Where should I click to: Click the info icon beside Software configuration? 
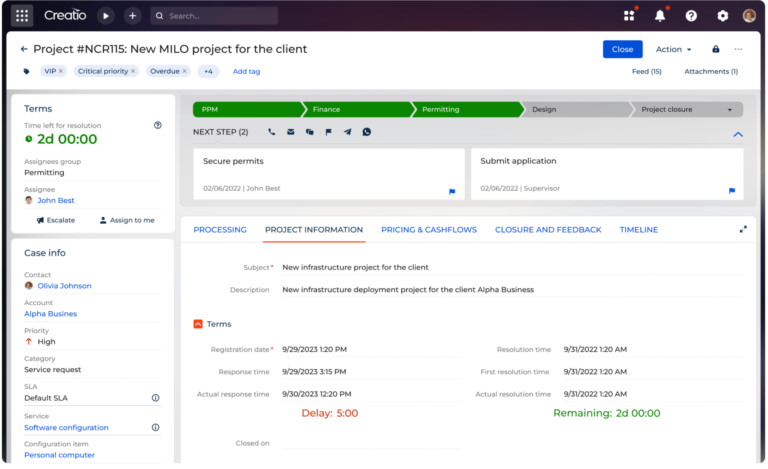tap(155, 427)
